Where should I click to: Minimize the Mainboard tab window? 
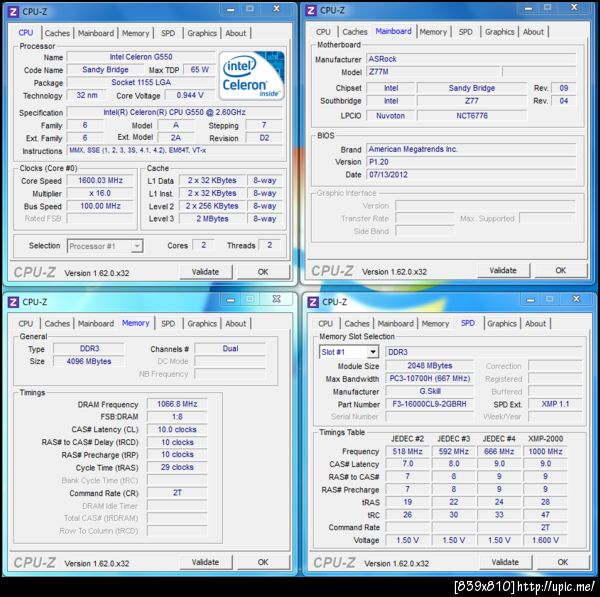528,8
